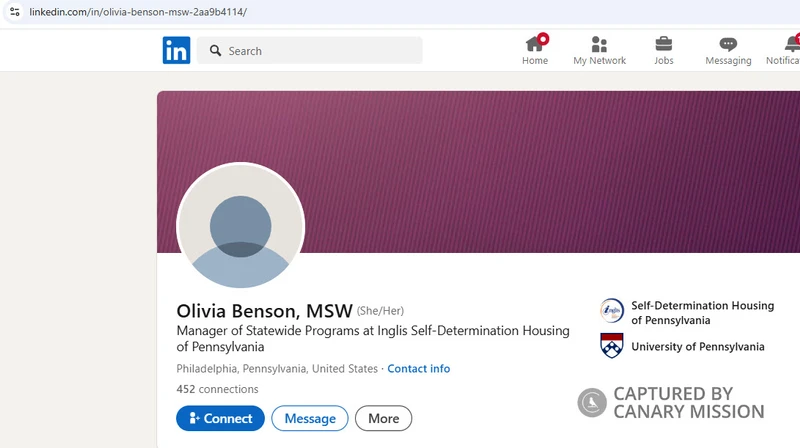This screenshot has height=448, width=800.
Task: Open the Home feed icon
Action: pos(535,44)
